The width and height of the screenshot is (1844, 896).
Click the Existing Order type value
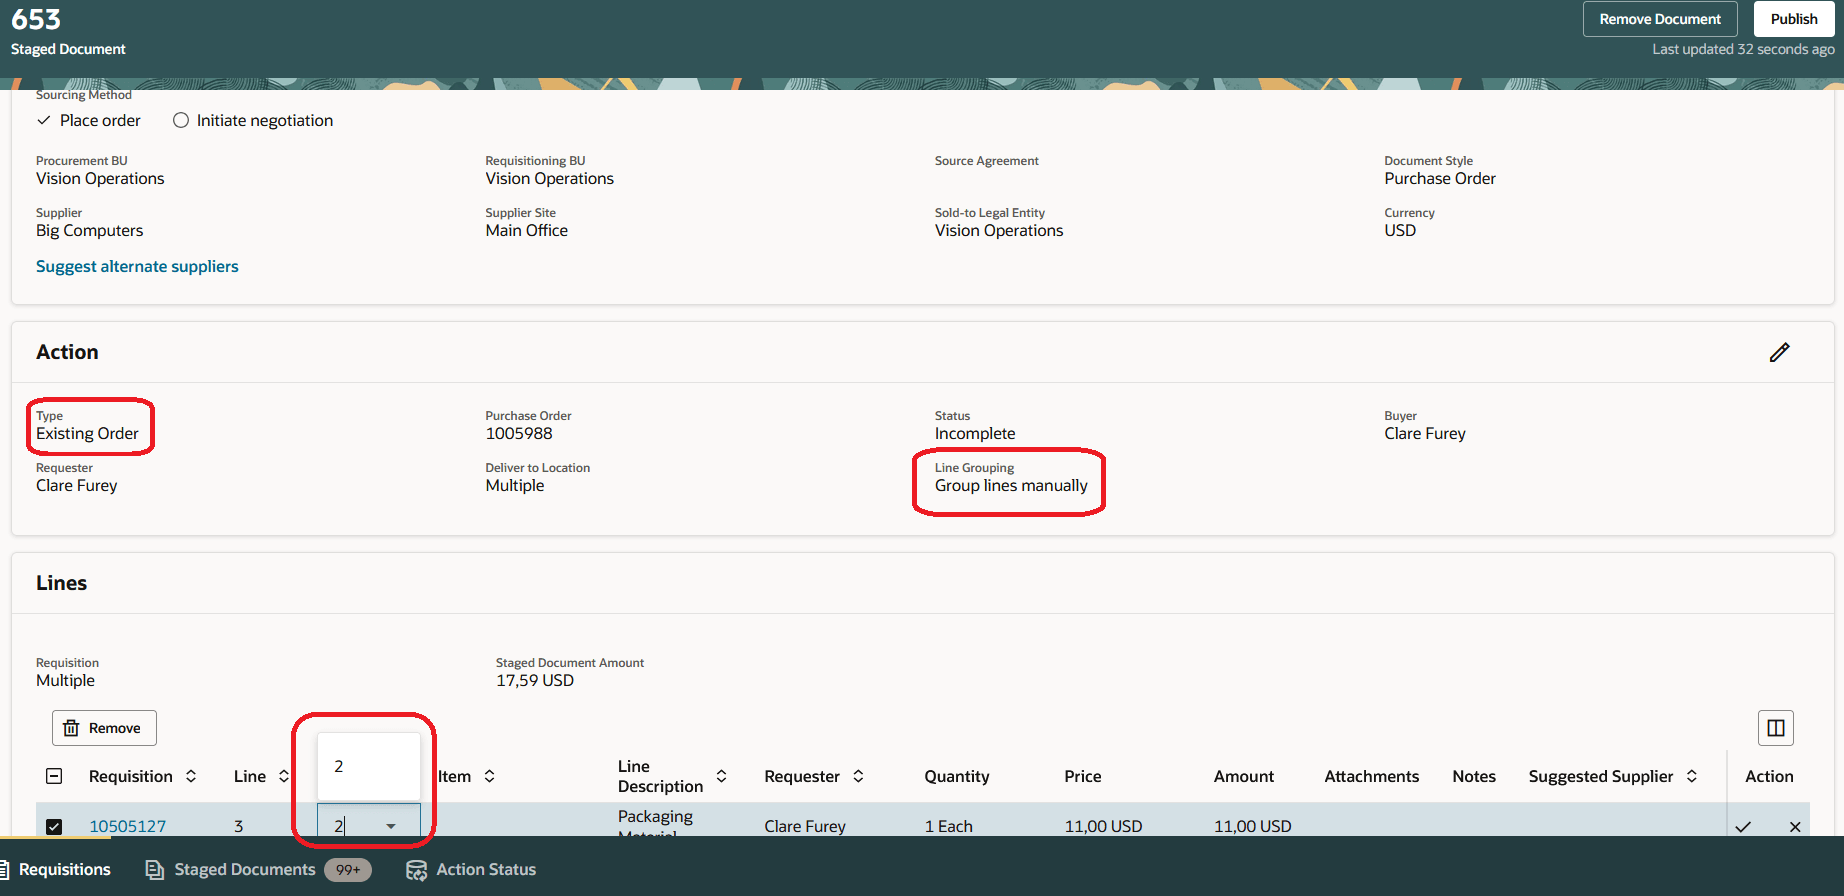pos(87,433)
